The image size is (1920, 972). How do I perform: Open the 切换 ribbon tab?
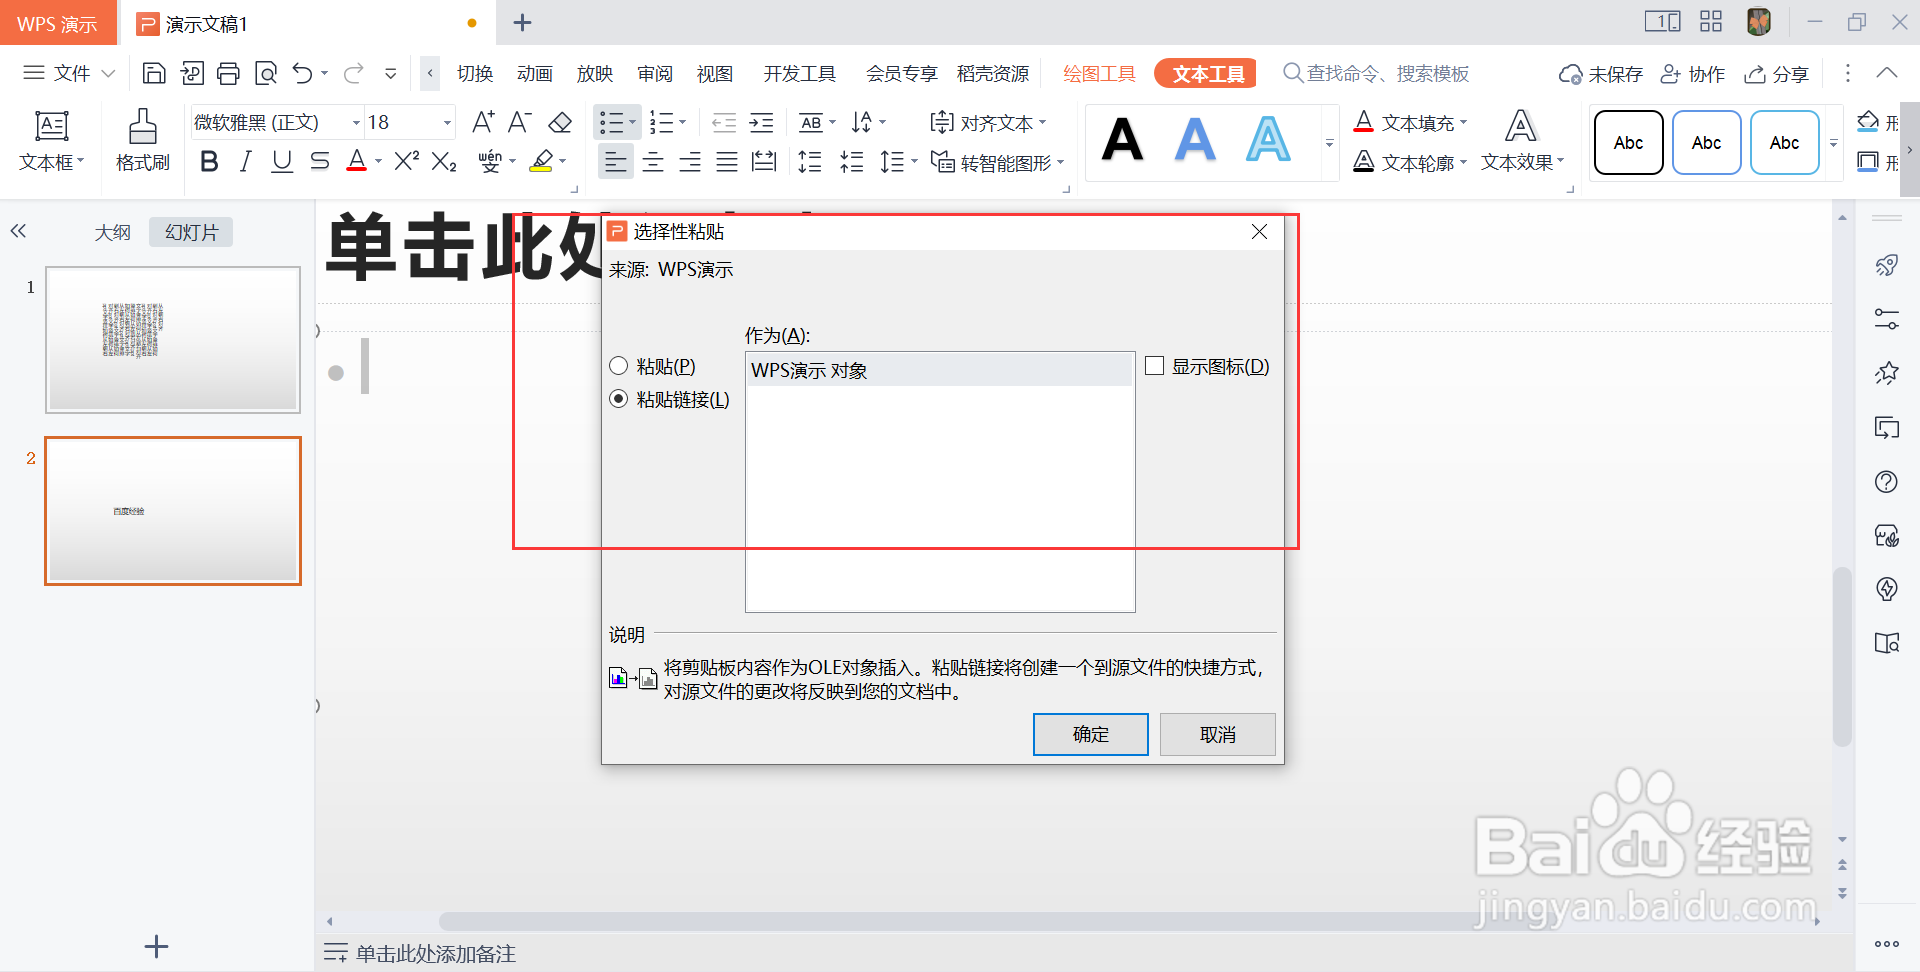point(475,73)
